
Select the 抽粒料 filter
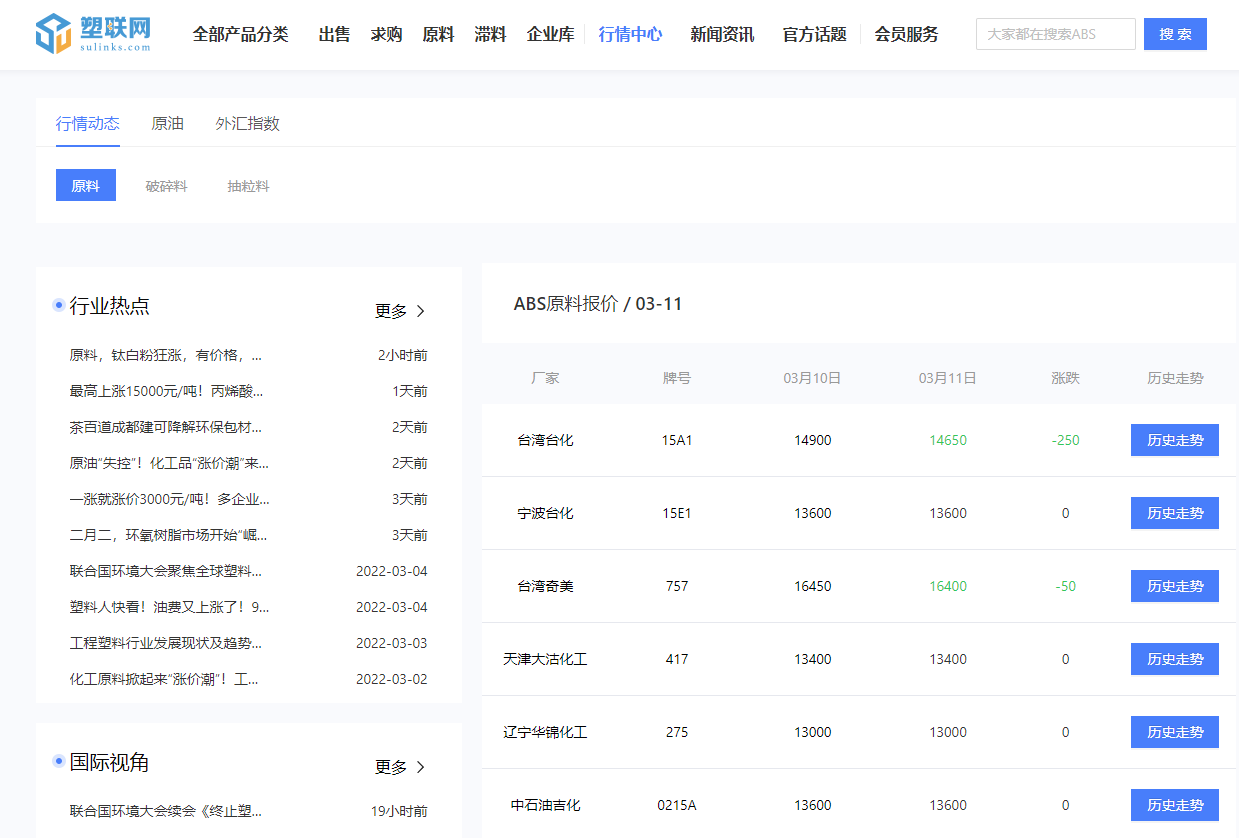[x=248, y=186]
